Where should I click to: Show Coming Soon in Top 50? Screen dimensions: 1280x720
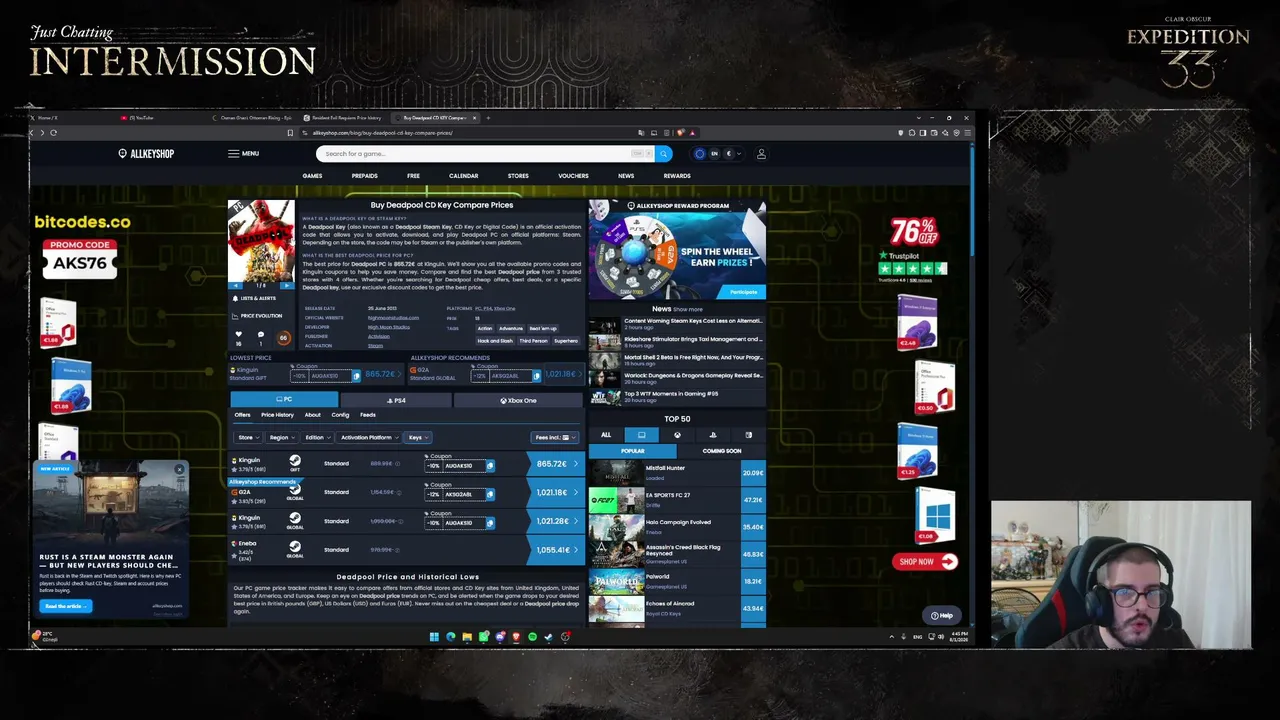pos(721,451)
